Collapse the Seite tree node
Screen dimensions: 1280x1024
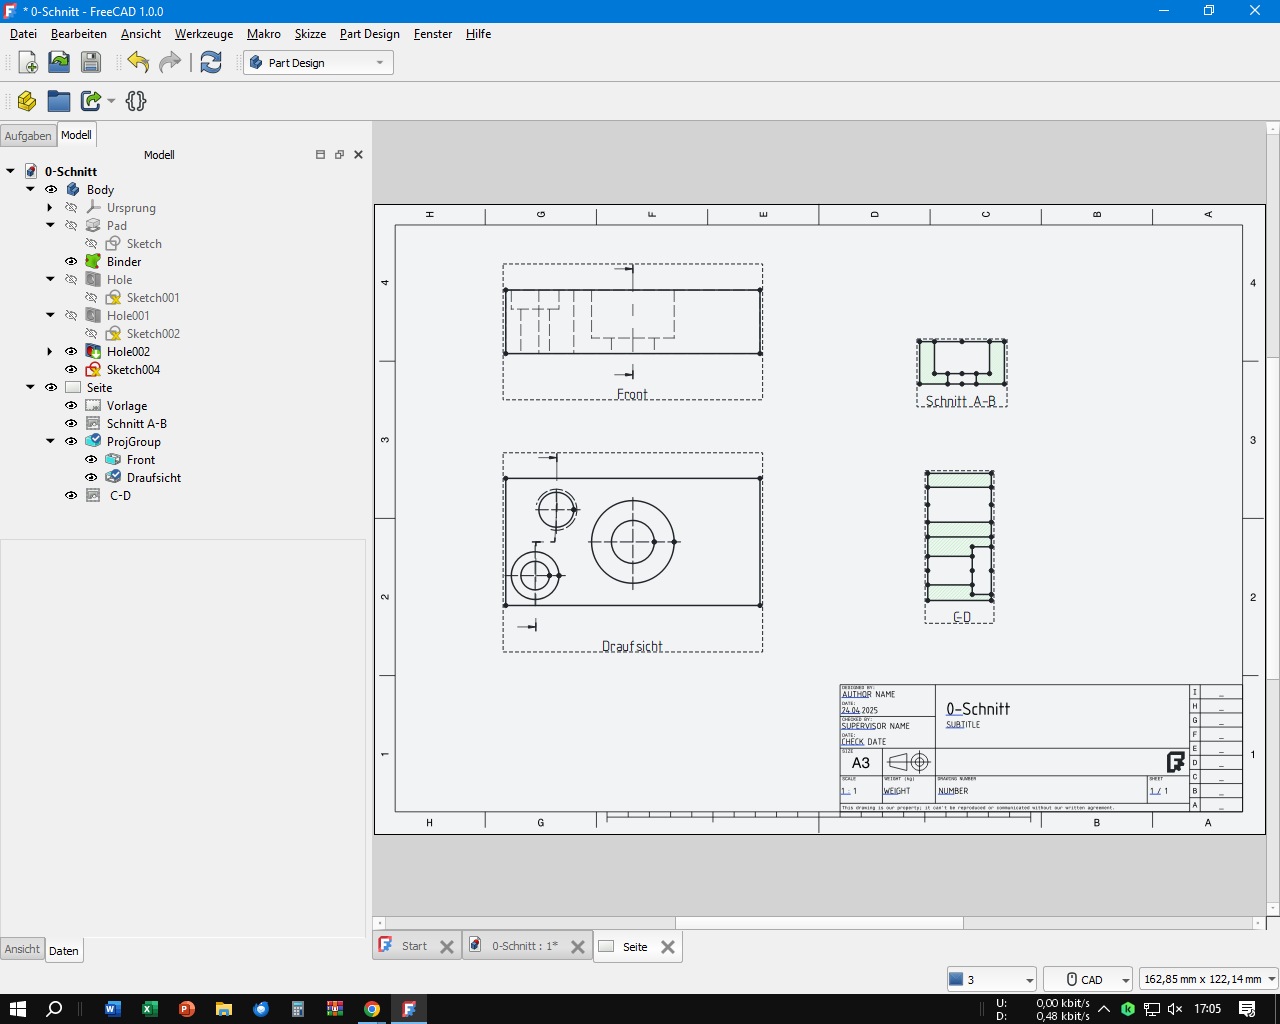pos(31,387)
